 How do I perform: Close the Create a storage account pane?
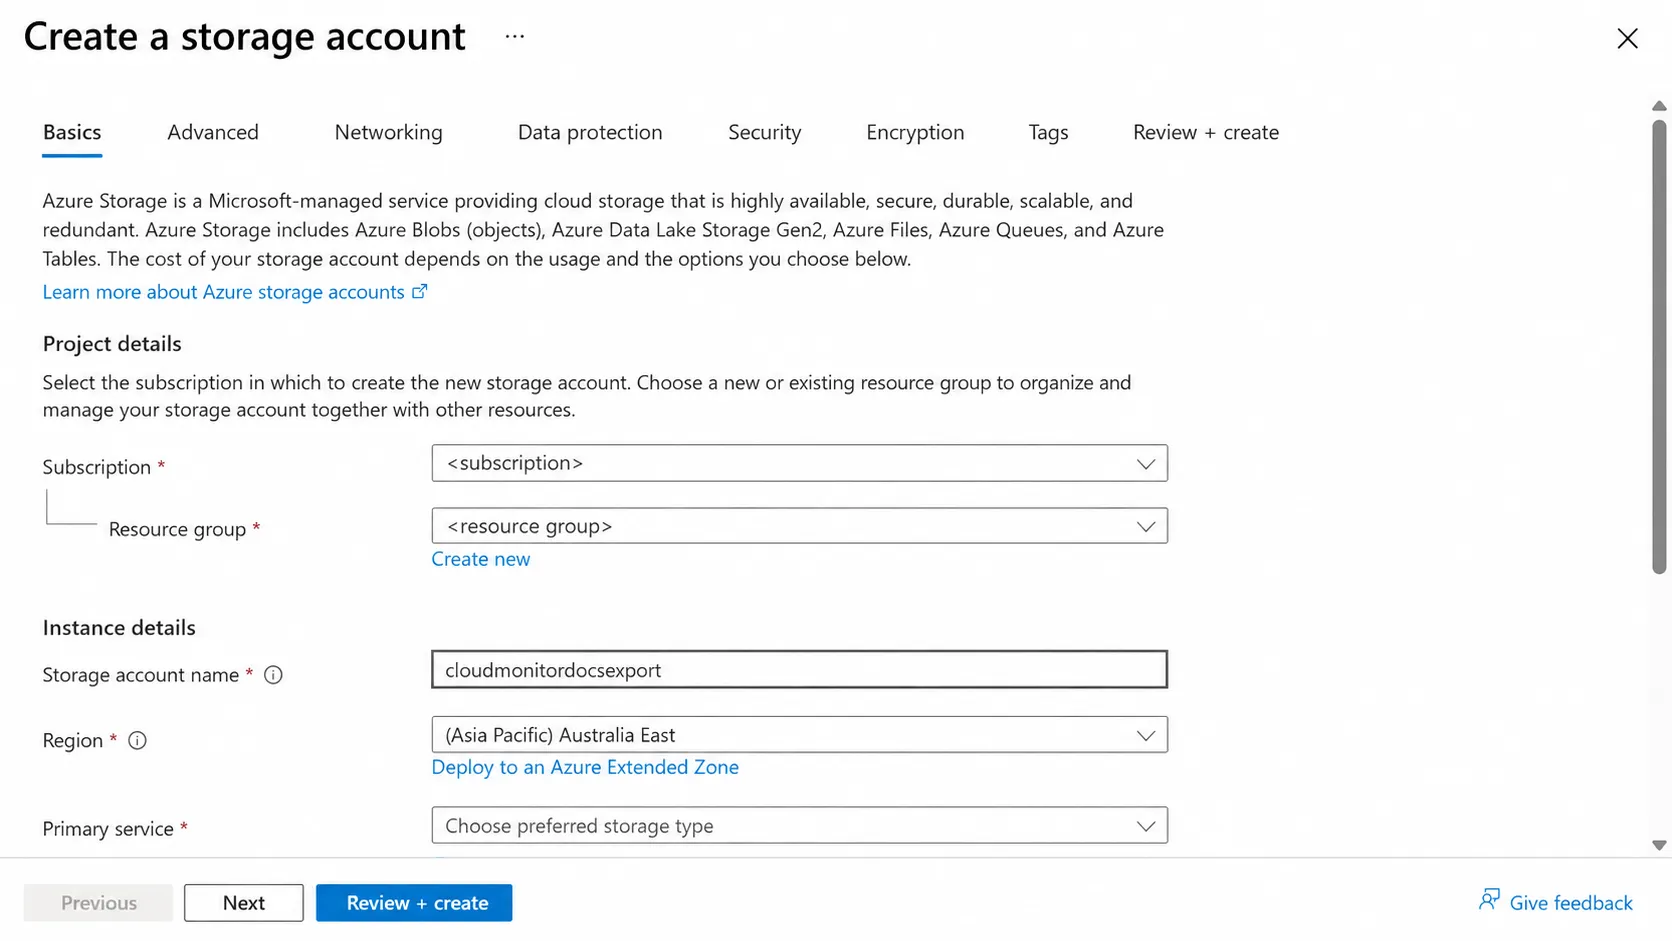click(1627, 38)
